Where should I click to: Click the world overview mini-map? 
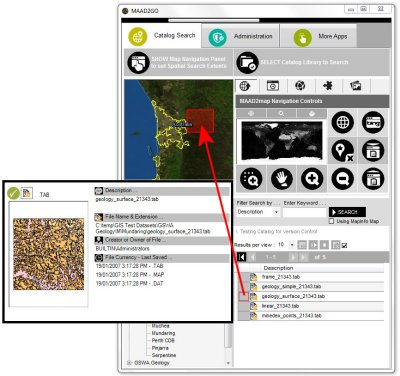point(282,141)
